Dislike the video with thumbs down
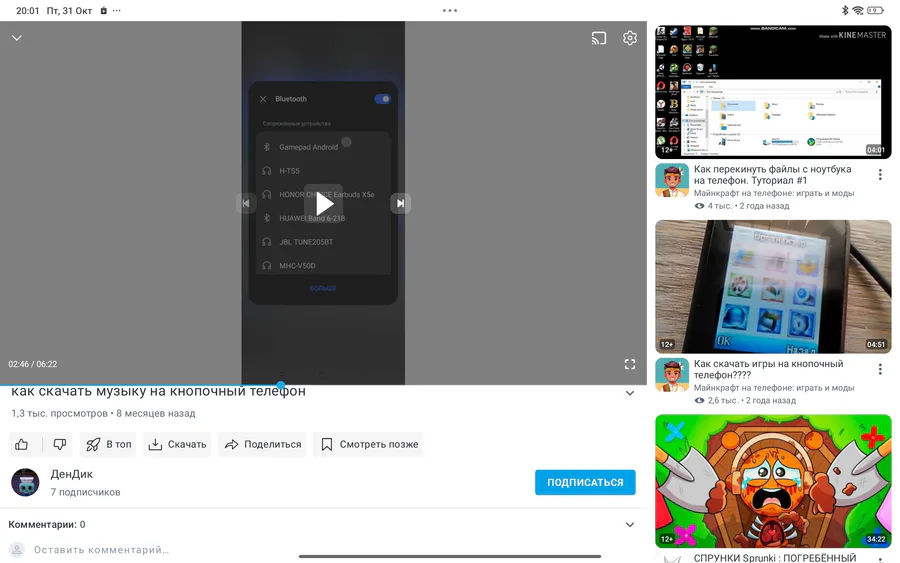Image resolution: width=900 pixels, height=563 pixels. click(60, 444)
